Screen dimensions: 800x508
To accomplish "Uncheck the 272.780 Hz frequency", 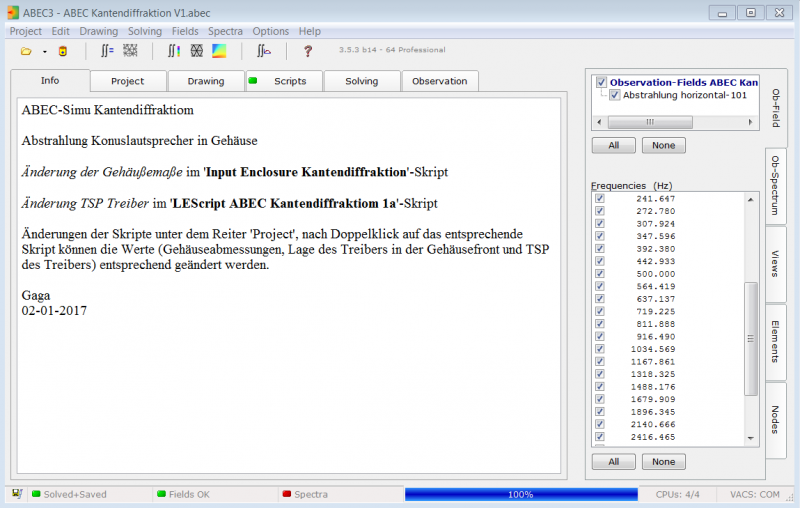I will (599, 211).
